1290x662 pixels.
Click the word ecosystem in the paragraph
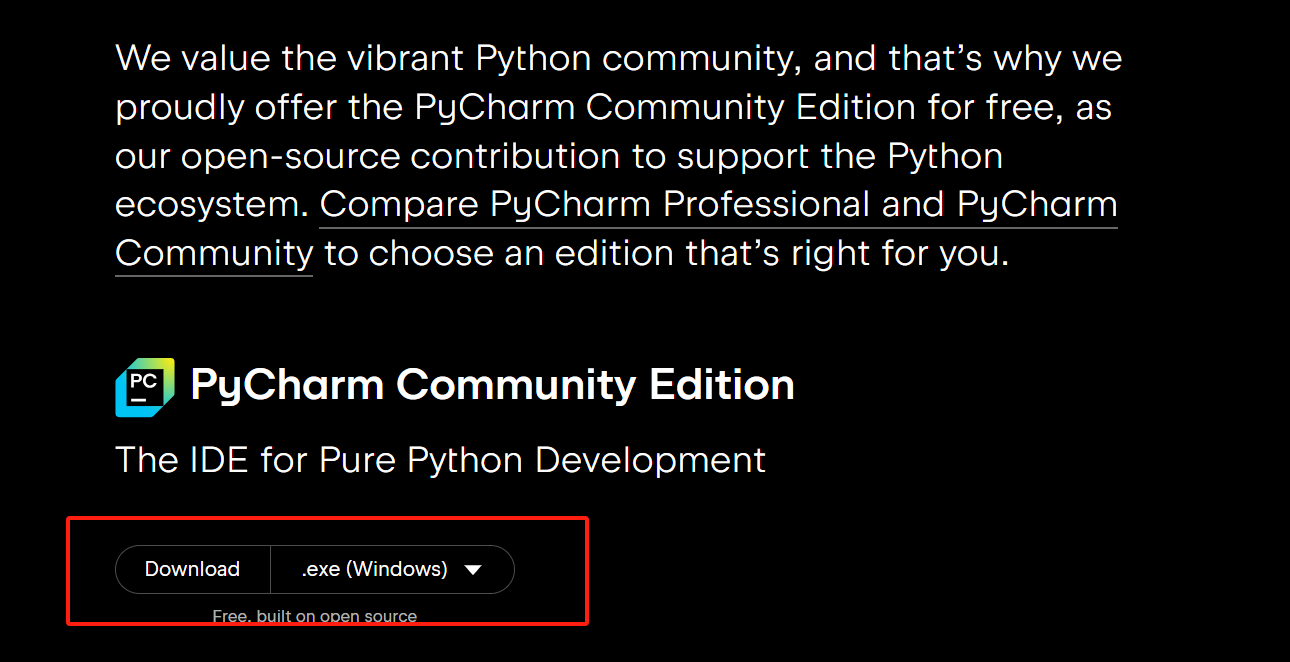(x=209, y=205)
